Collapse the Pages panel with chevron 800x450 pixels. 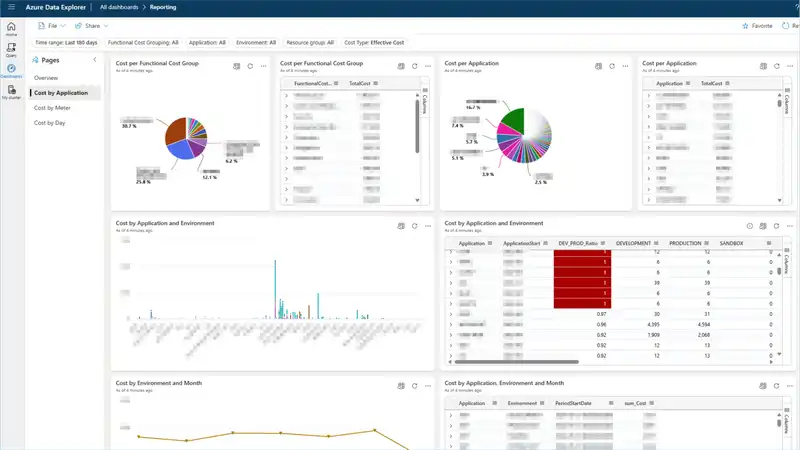point(94,60)
